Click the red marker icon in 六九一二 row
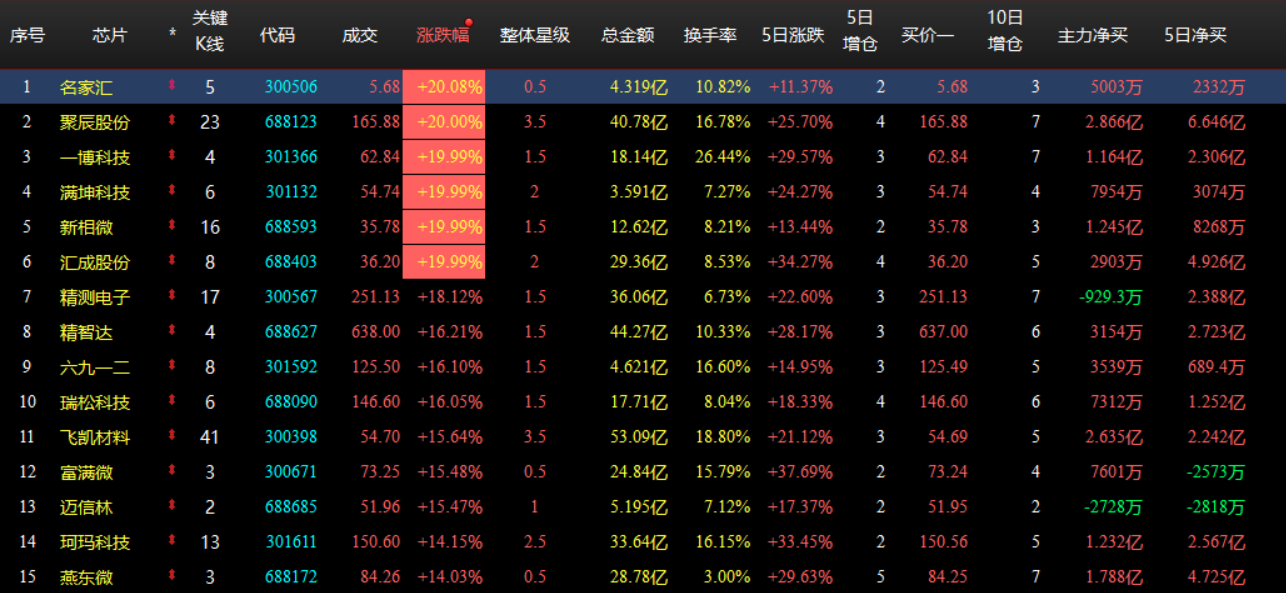 click(172, 366)
